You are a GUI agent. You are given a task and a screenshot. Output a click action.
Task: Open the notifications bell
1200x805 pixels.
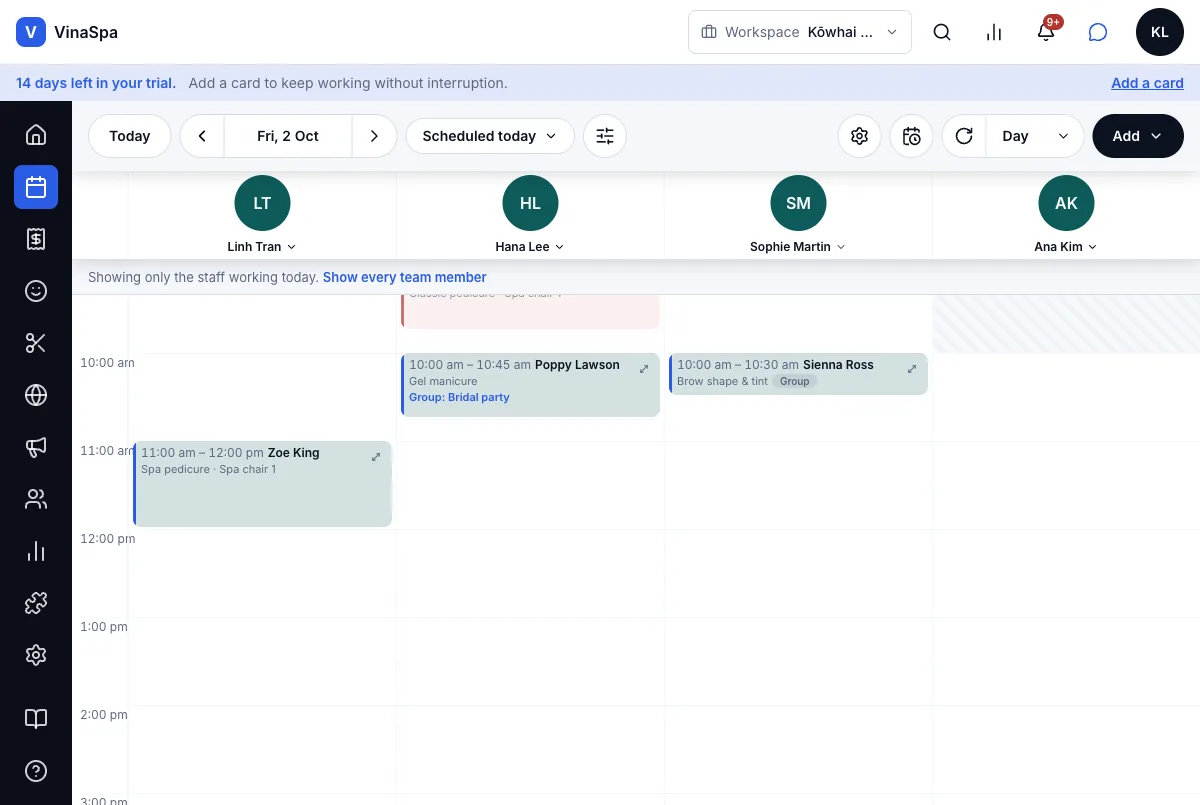(x=1046, y=32)
